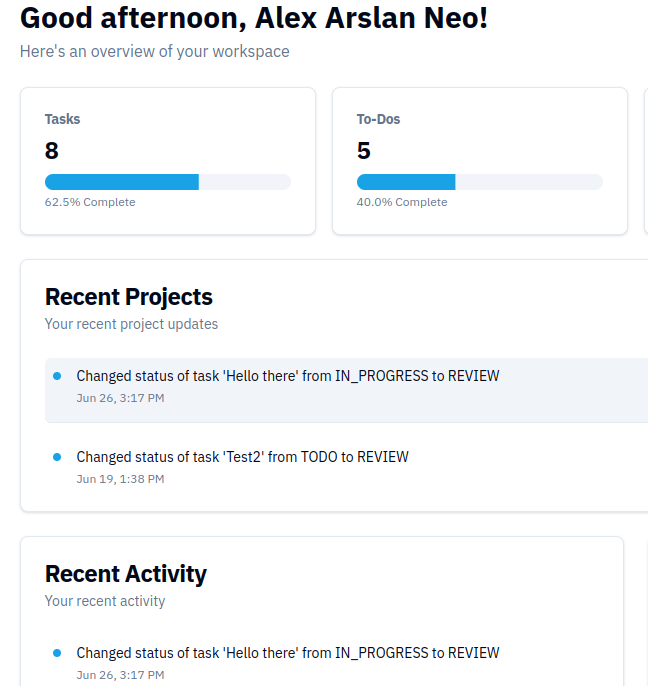Open the 'Hello there' entry in Recent Activity
This screenshot has width=648, height=686.
click(288, 653)
